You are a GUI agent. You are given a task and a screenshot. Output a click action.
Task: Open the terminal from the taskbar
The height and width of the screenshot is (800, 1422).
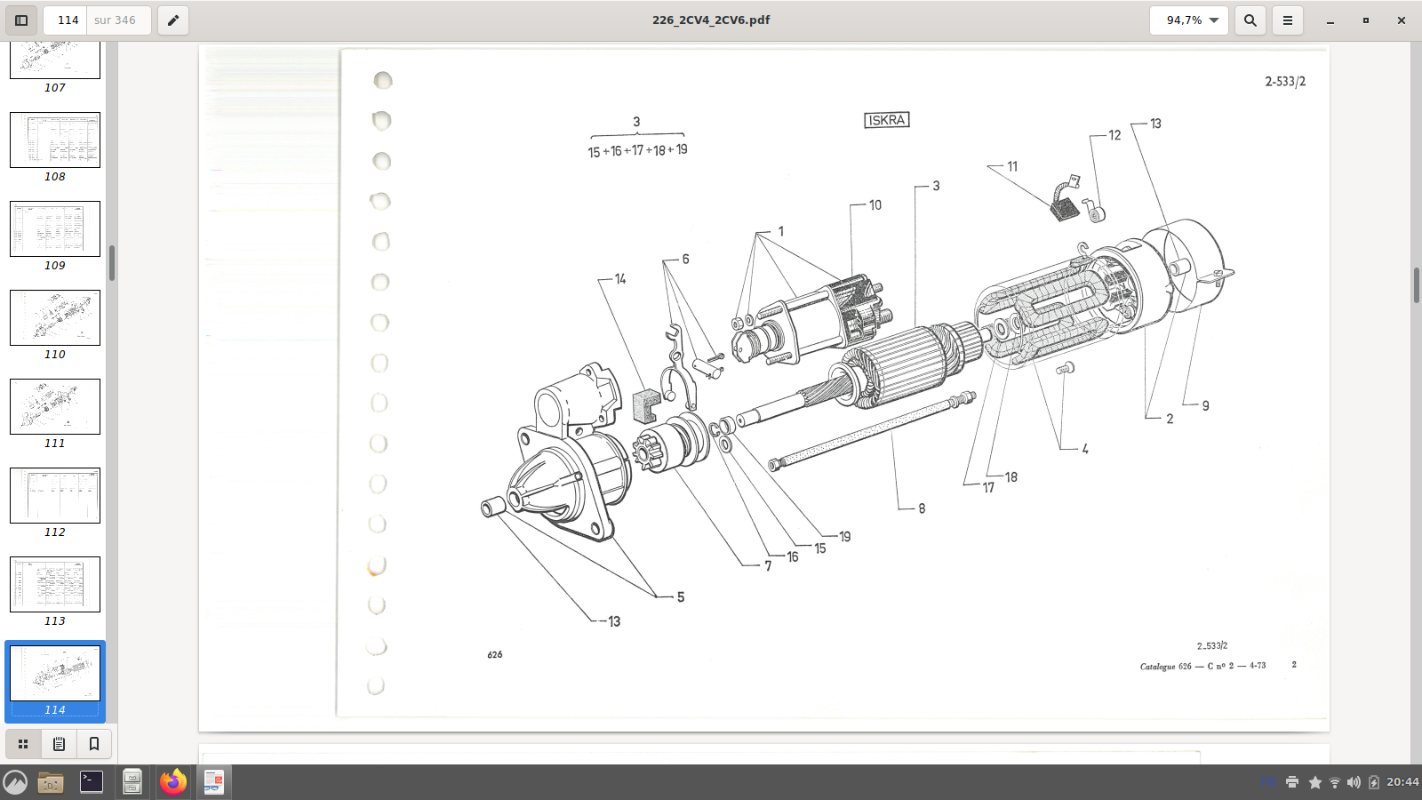(x=91, y=782)
